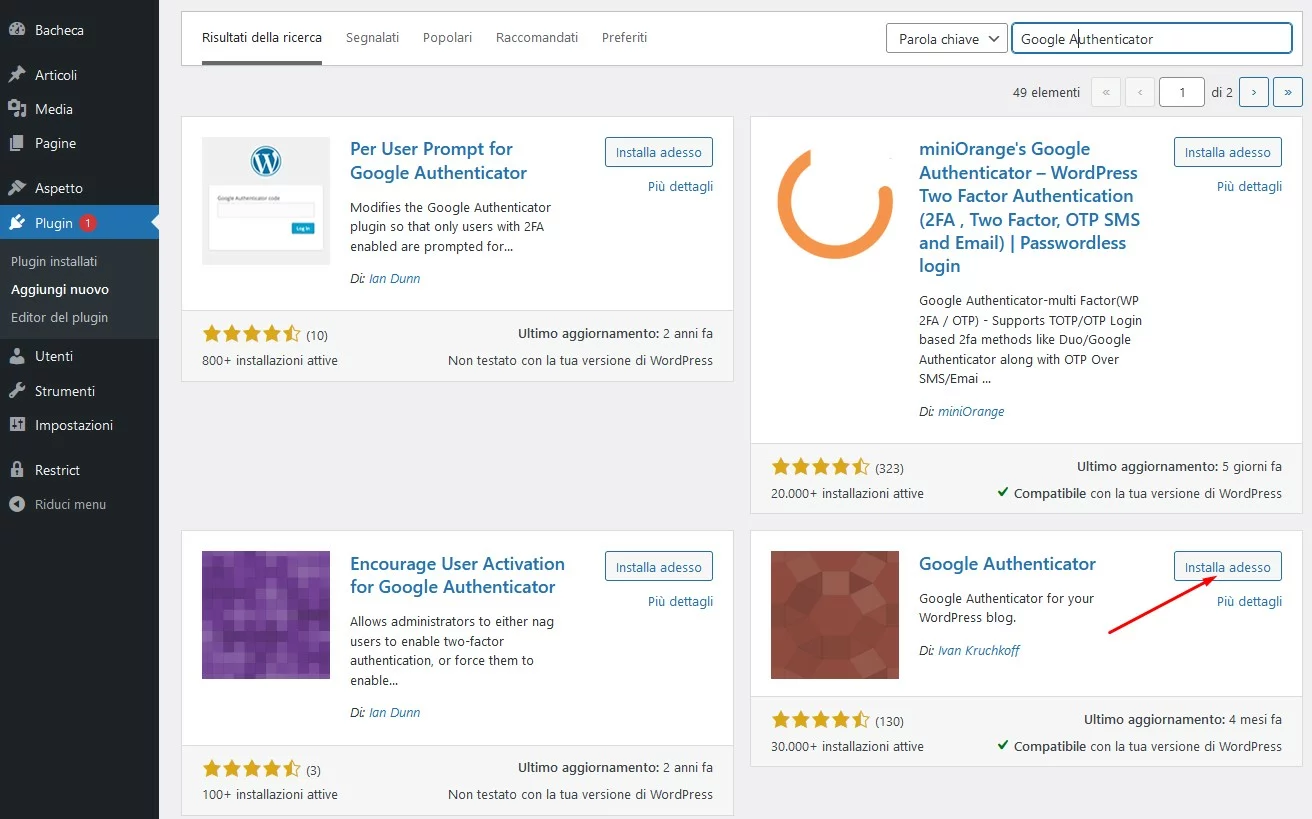The height and width of the screenshot is (819, 1312).
Task: Click the Articoli pin icon
Action: click(x=17, y=75)
